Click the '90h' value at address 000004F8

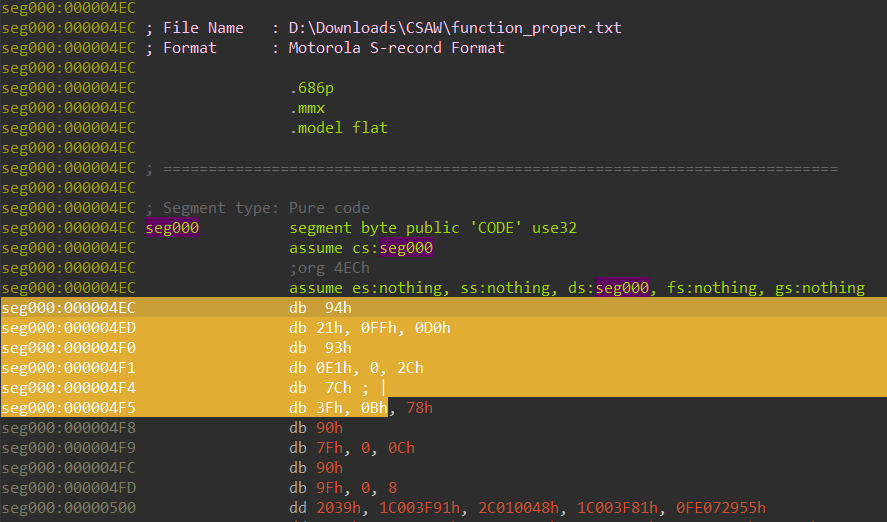[x=329, y=428]
